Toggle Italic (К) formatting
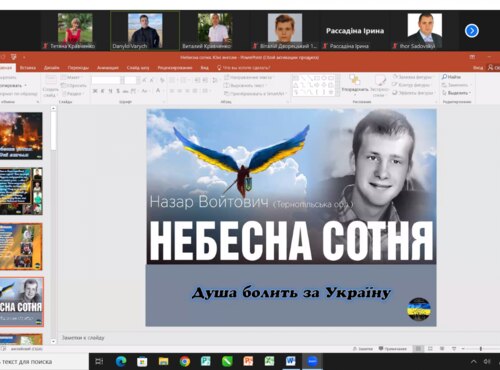 coord(103,91)
